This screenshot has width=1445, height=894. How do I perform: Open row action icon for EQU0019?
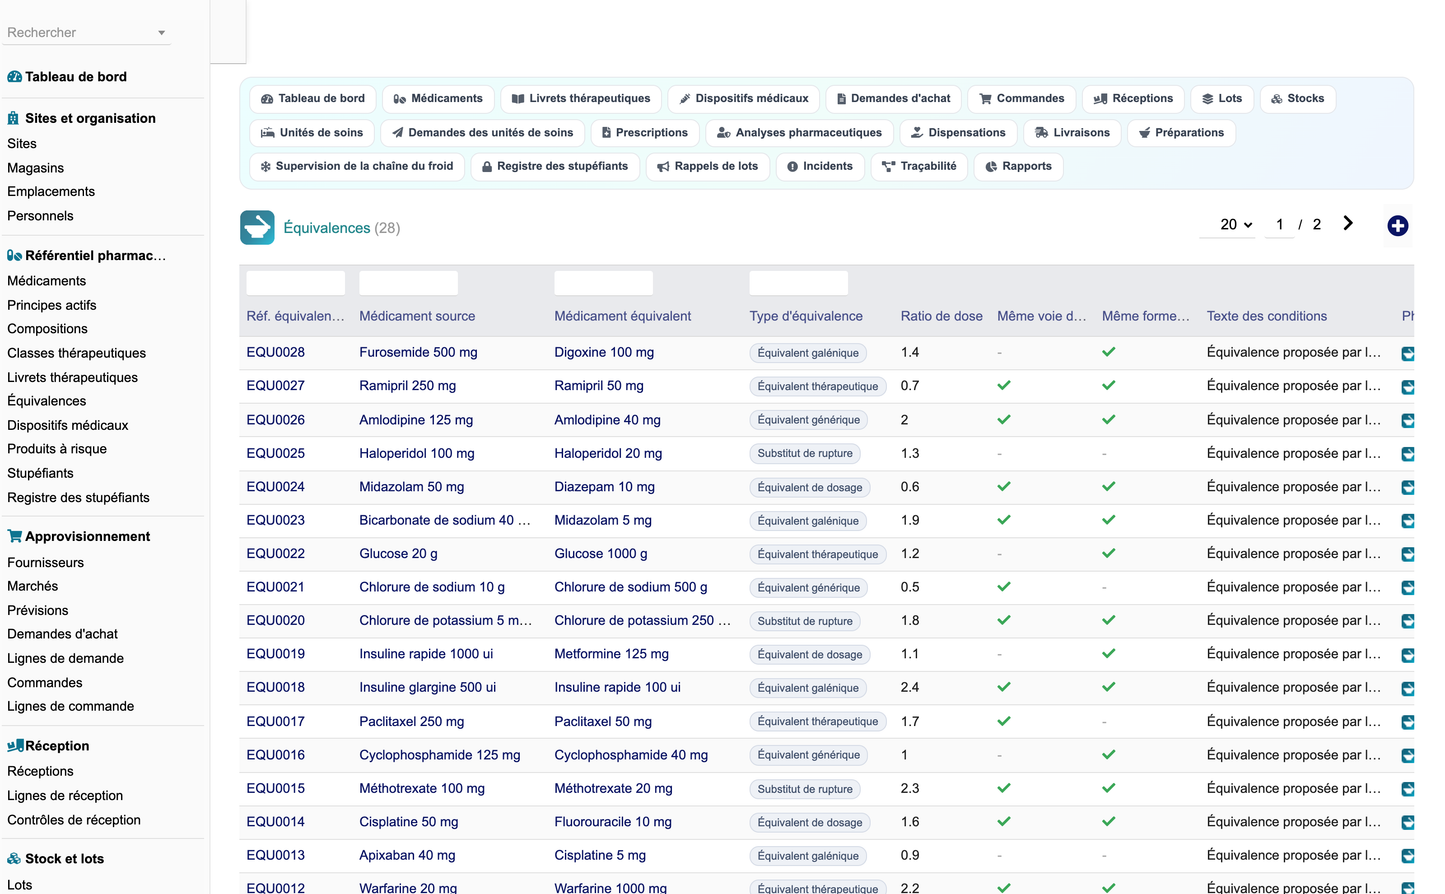pyautogui.click(x=1408, y=655)
